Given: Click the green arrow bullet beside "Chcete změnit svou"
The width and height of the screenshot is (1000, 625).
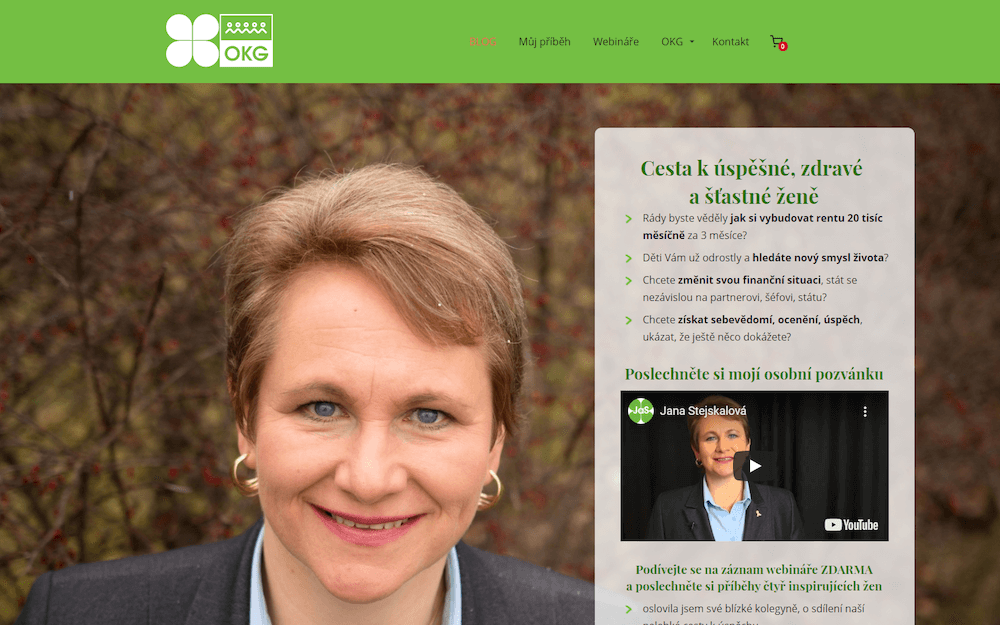Looking at the screenshot, I should click(628, 281).
